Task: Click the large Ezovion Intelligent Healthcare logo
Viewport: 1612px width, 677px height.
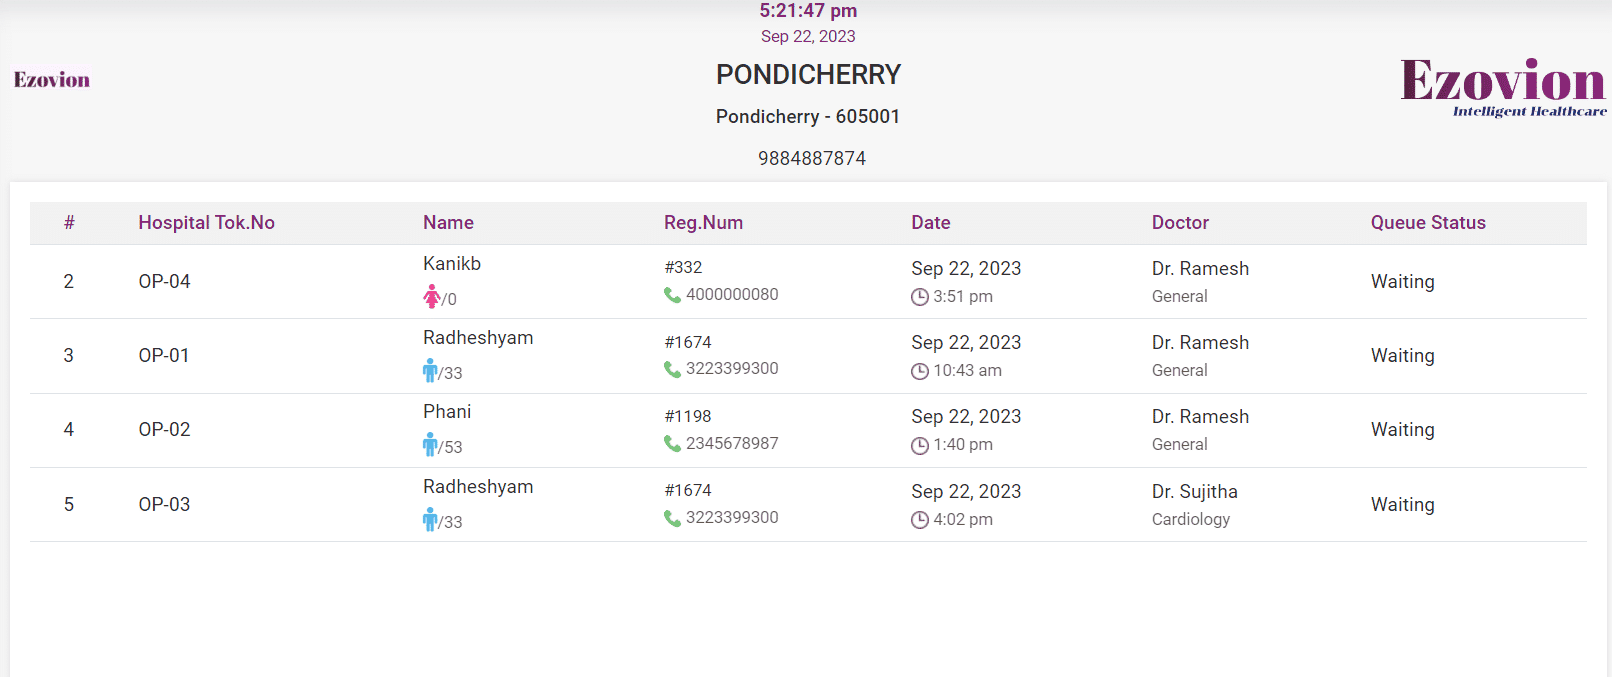Action: (1503, 87)
